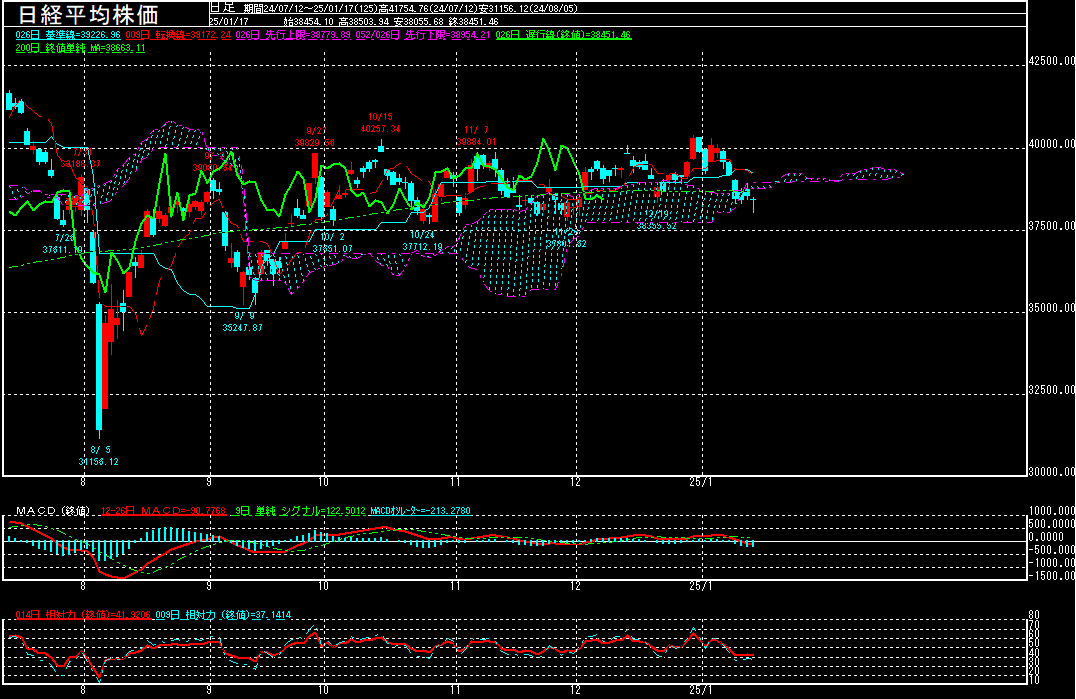Viewport: 1076px width, 699px height.
Task: Click month 10 on main chart axis
Action: click(323, 482)
